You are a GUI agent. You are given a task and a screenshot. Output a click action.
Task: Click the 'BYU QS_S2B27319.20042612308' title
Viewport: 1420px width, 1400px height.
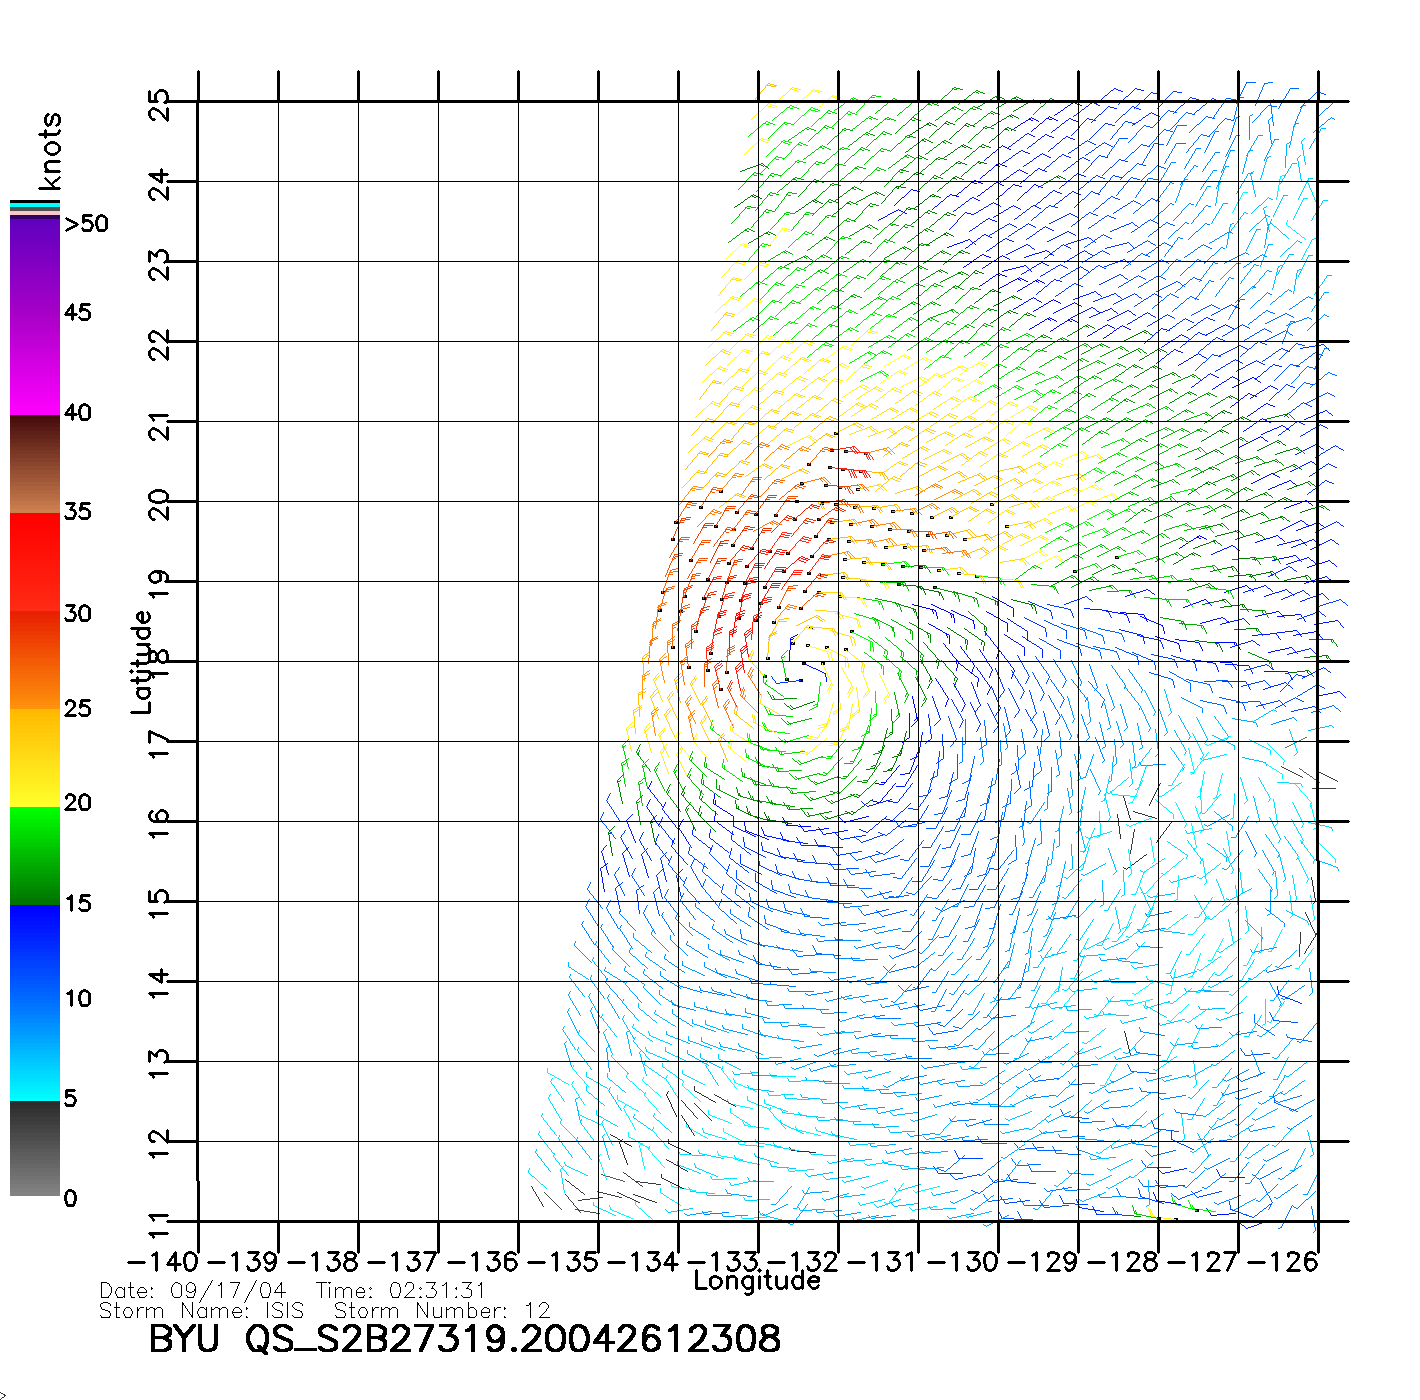(x=464, y=1339)
